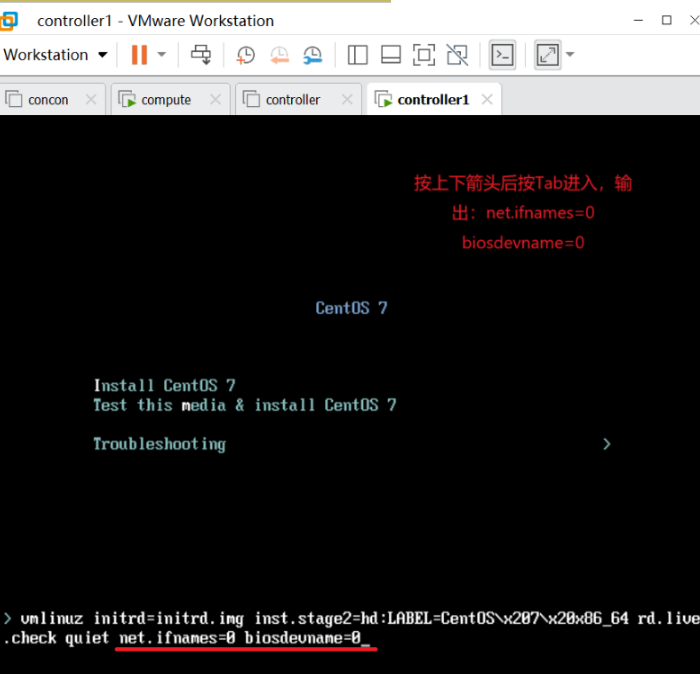Toggle the library sidebar view
700x674 pixels.
tap(358, 55)
